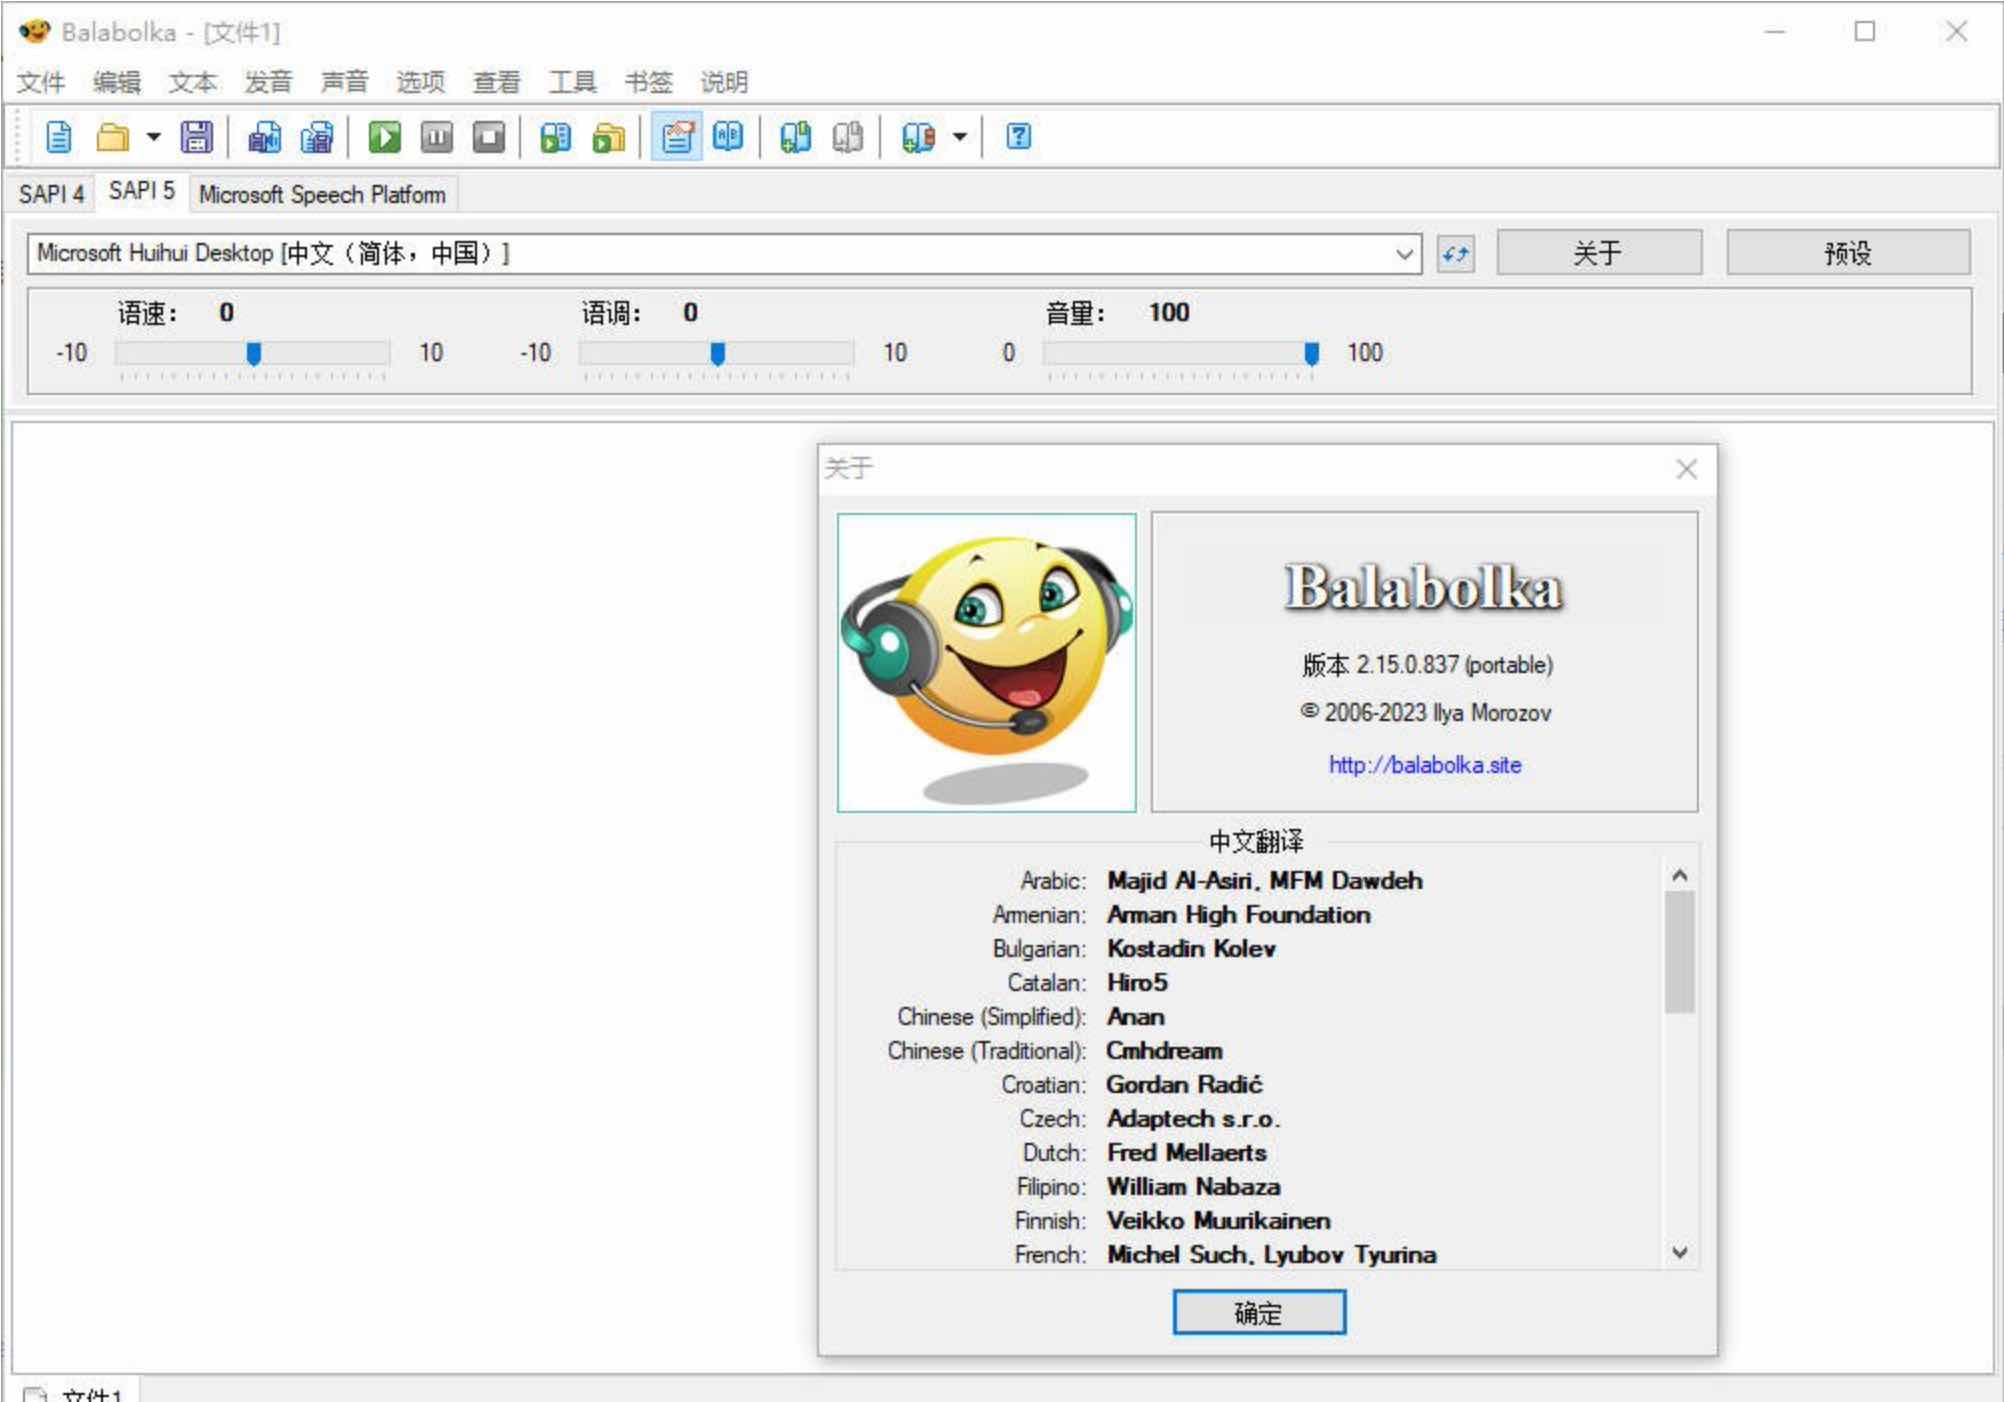Click the save floppy disk icon

click(x=196, y=137)
